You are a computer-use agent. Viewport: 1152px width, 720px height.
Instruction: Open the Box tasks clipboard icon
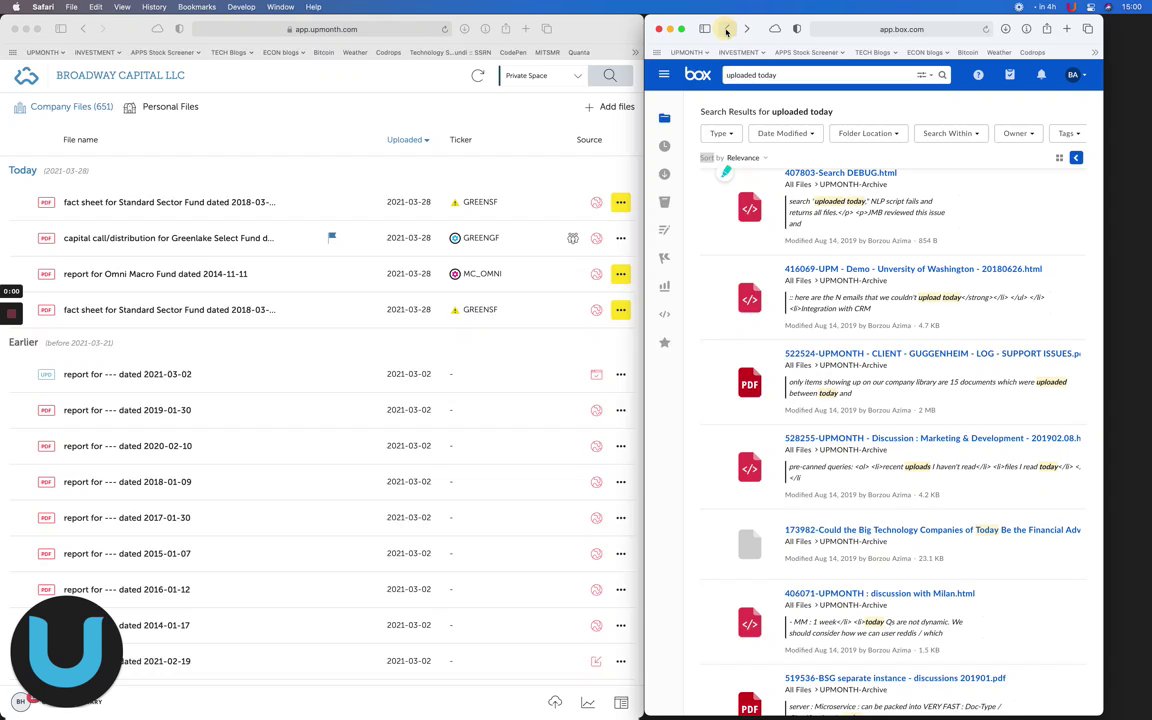[1010, 75]
